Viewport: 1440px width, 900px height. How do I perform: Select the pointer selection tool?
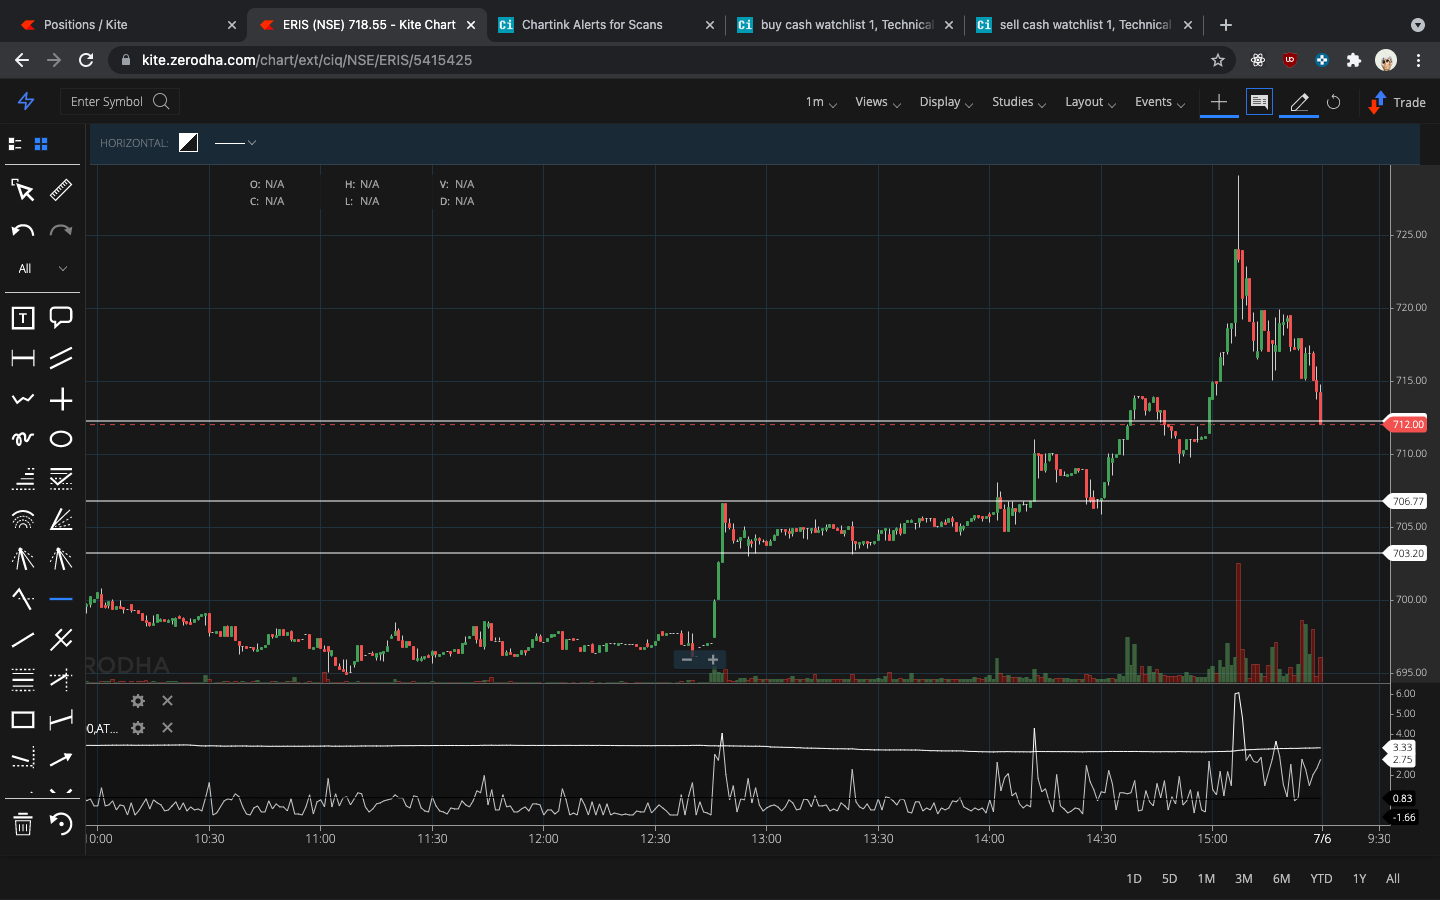pos(22,190)
